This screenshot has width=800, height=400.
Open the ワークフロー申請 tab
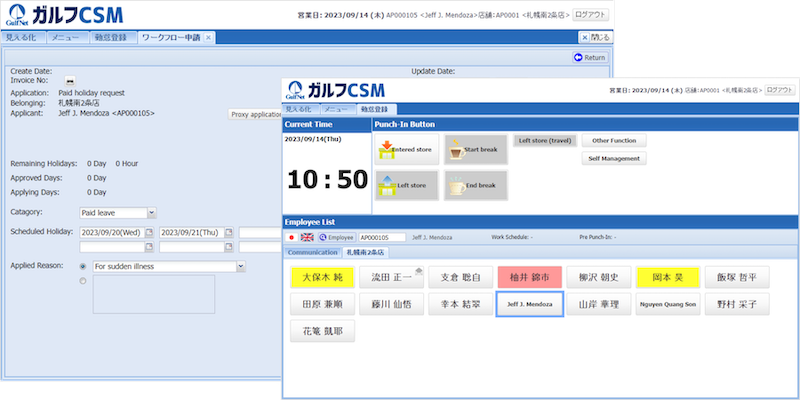click(176, 37)
